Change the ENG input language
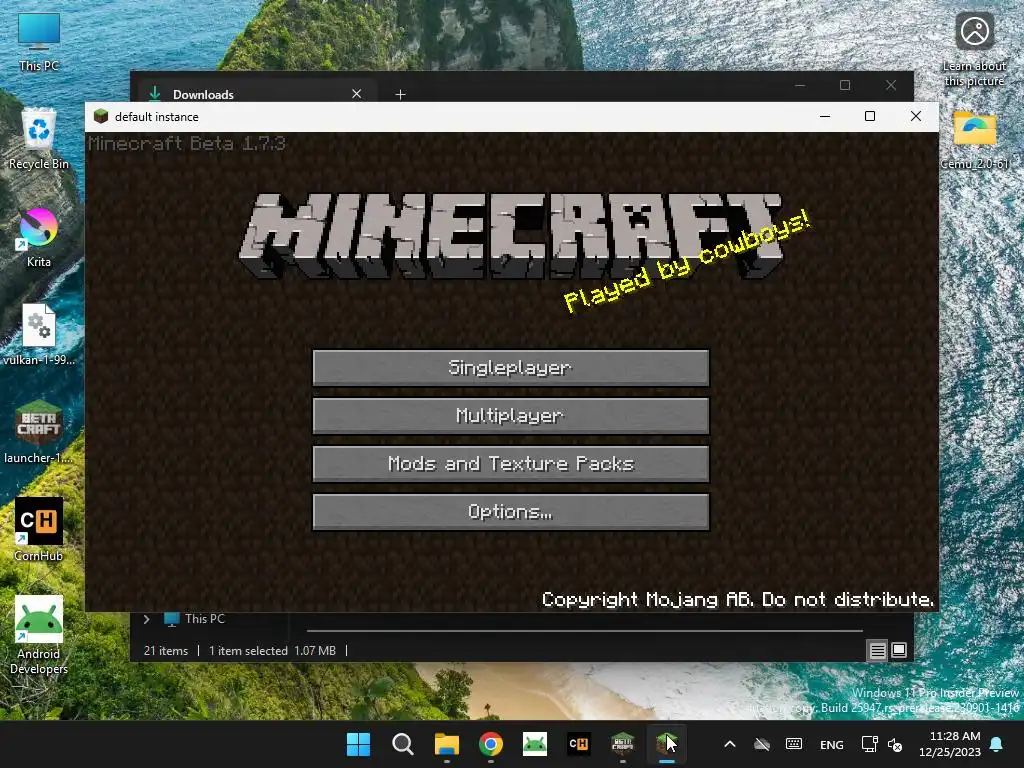Image resolution: width=1024 pixels, height=768 pixels. coord(831,744)
